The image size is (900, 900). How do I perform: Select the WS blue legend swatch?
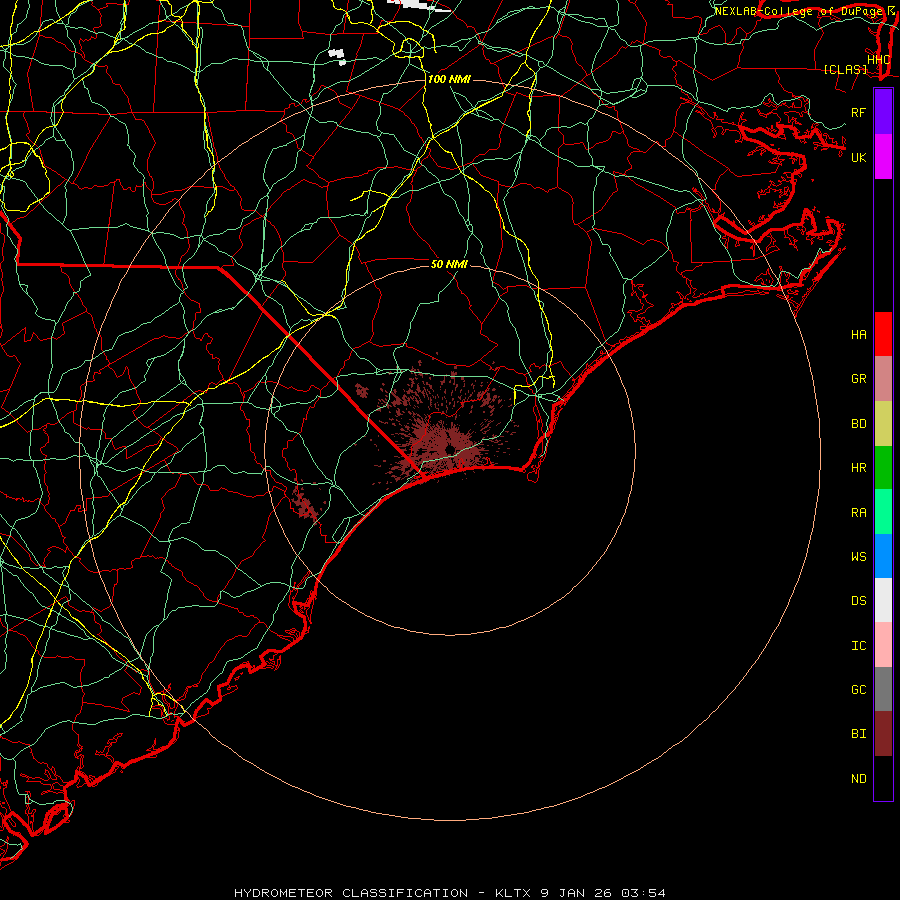[x=883, y=556]
